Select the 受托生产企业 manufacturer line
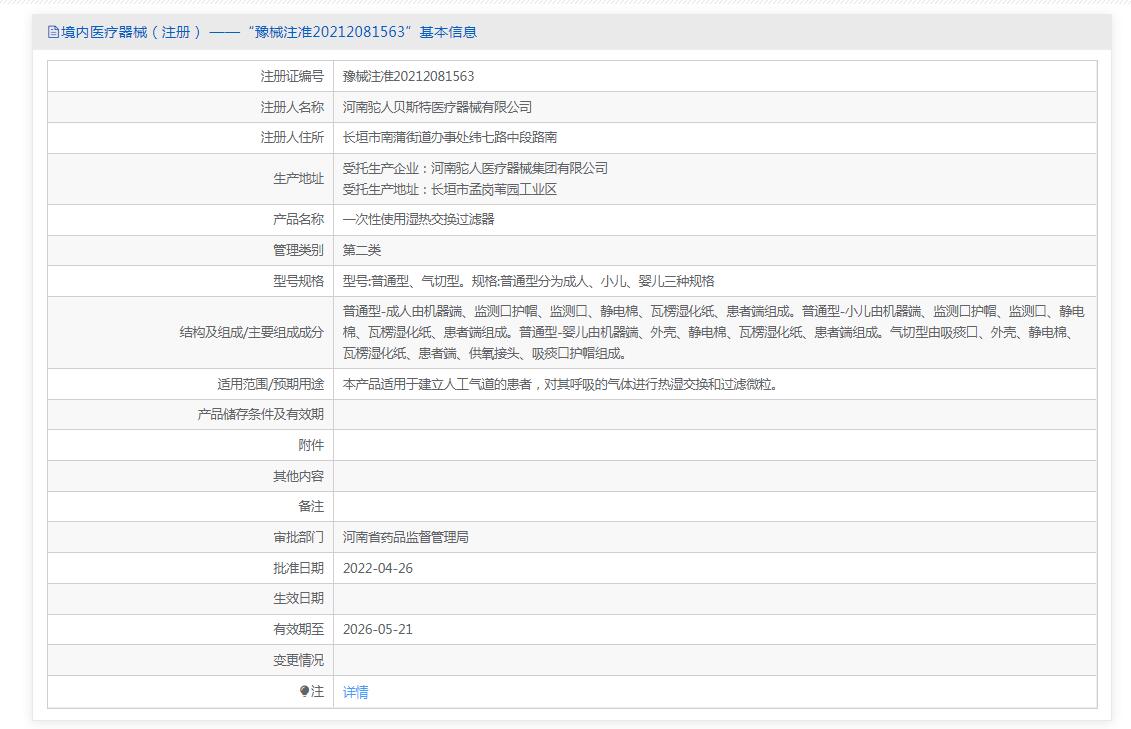1131x729 pixels. click(x=475, y=168)
